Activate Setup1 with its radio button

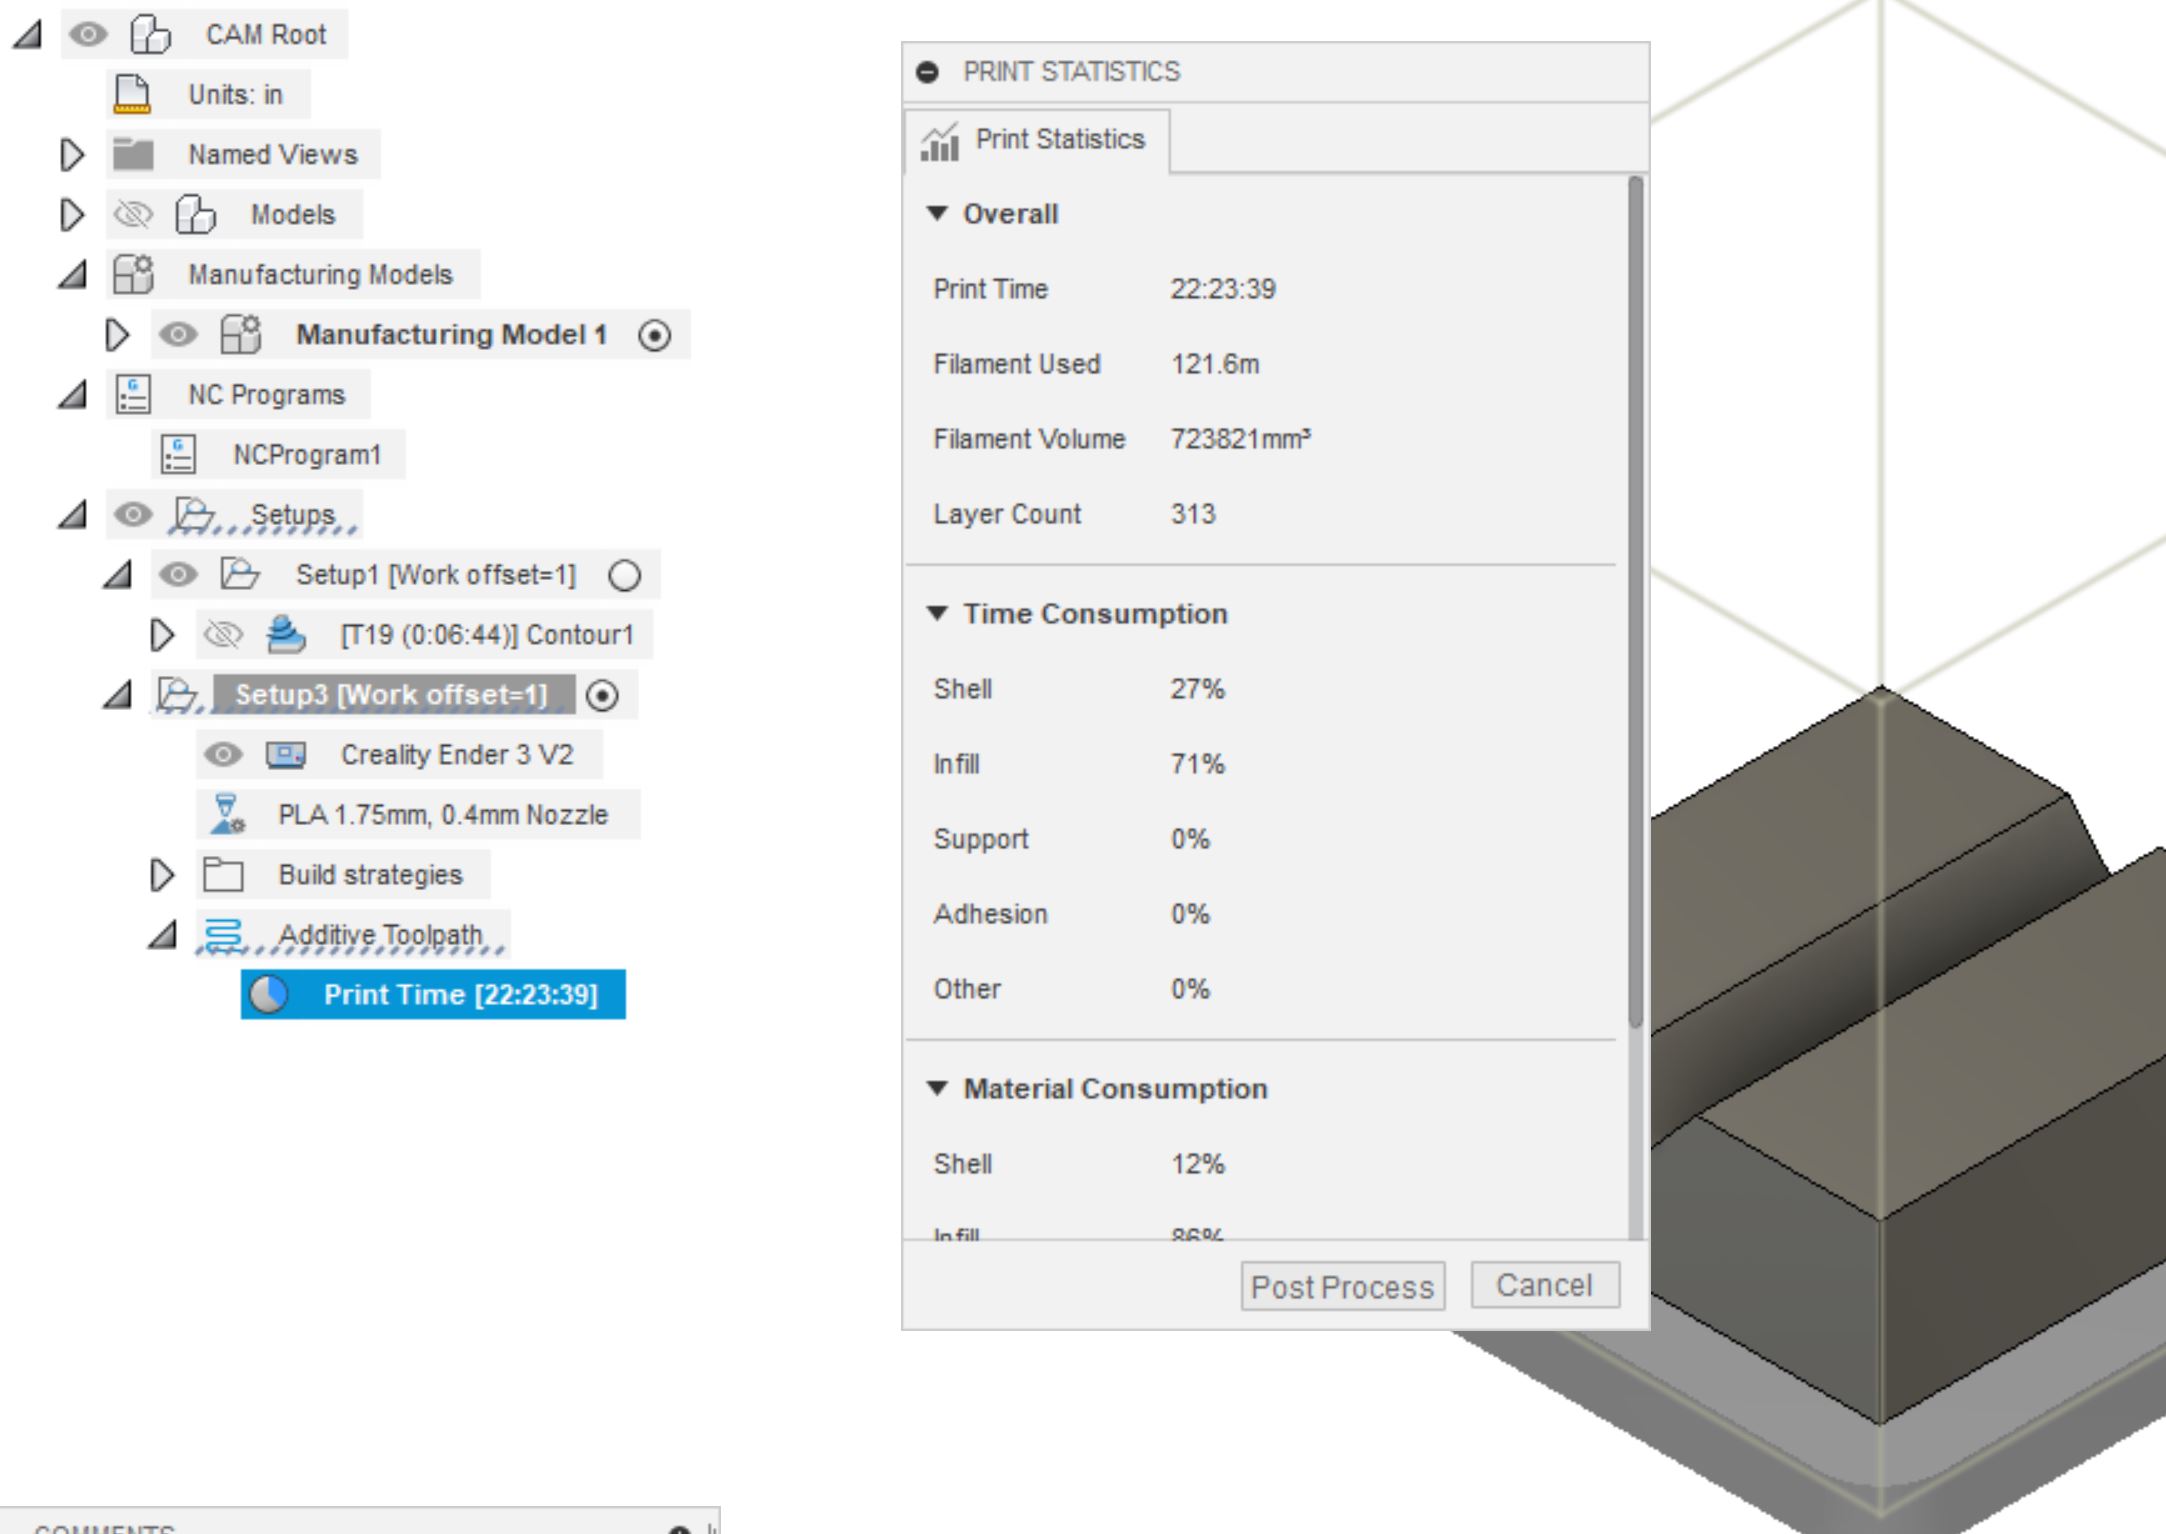(625, 575)
